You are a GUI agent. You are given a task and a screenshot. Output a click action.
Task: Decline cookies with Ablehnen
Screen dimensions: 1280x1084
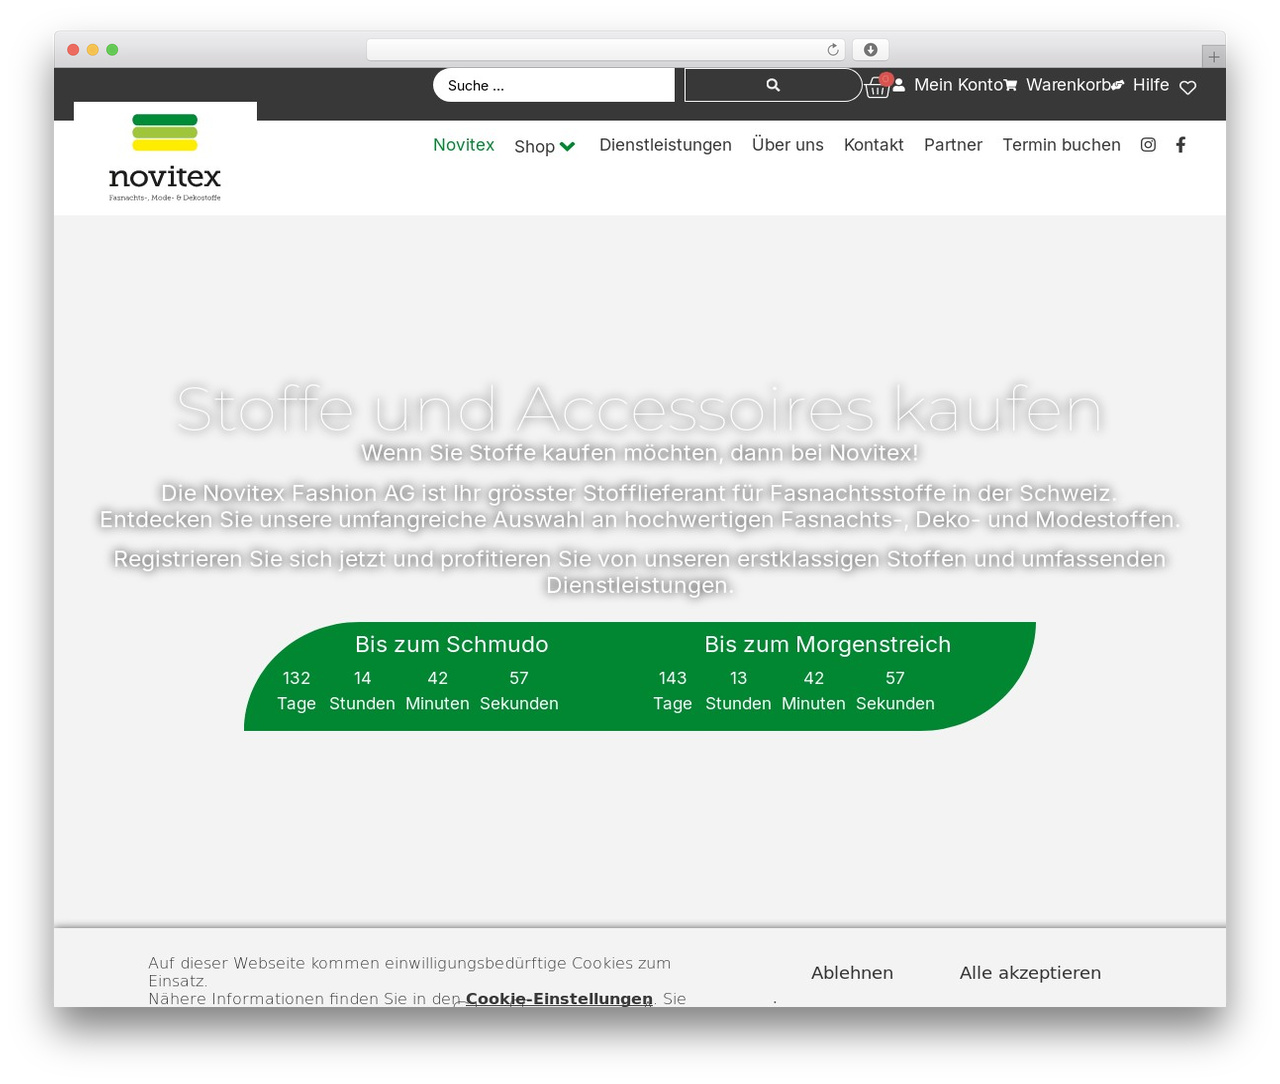coord(852,973)
